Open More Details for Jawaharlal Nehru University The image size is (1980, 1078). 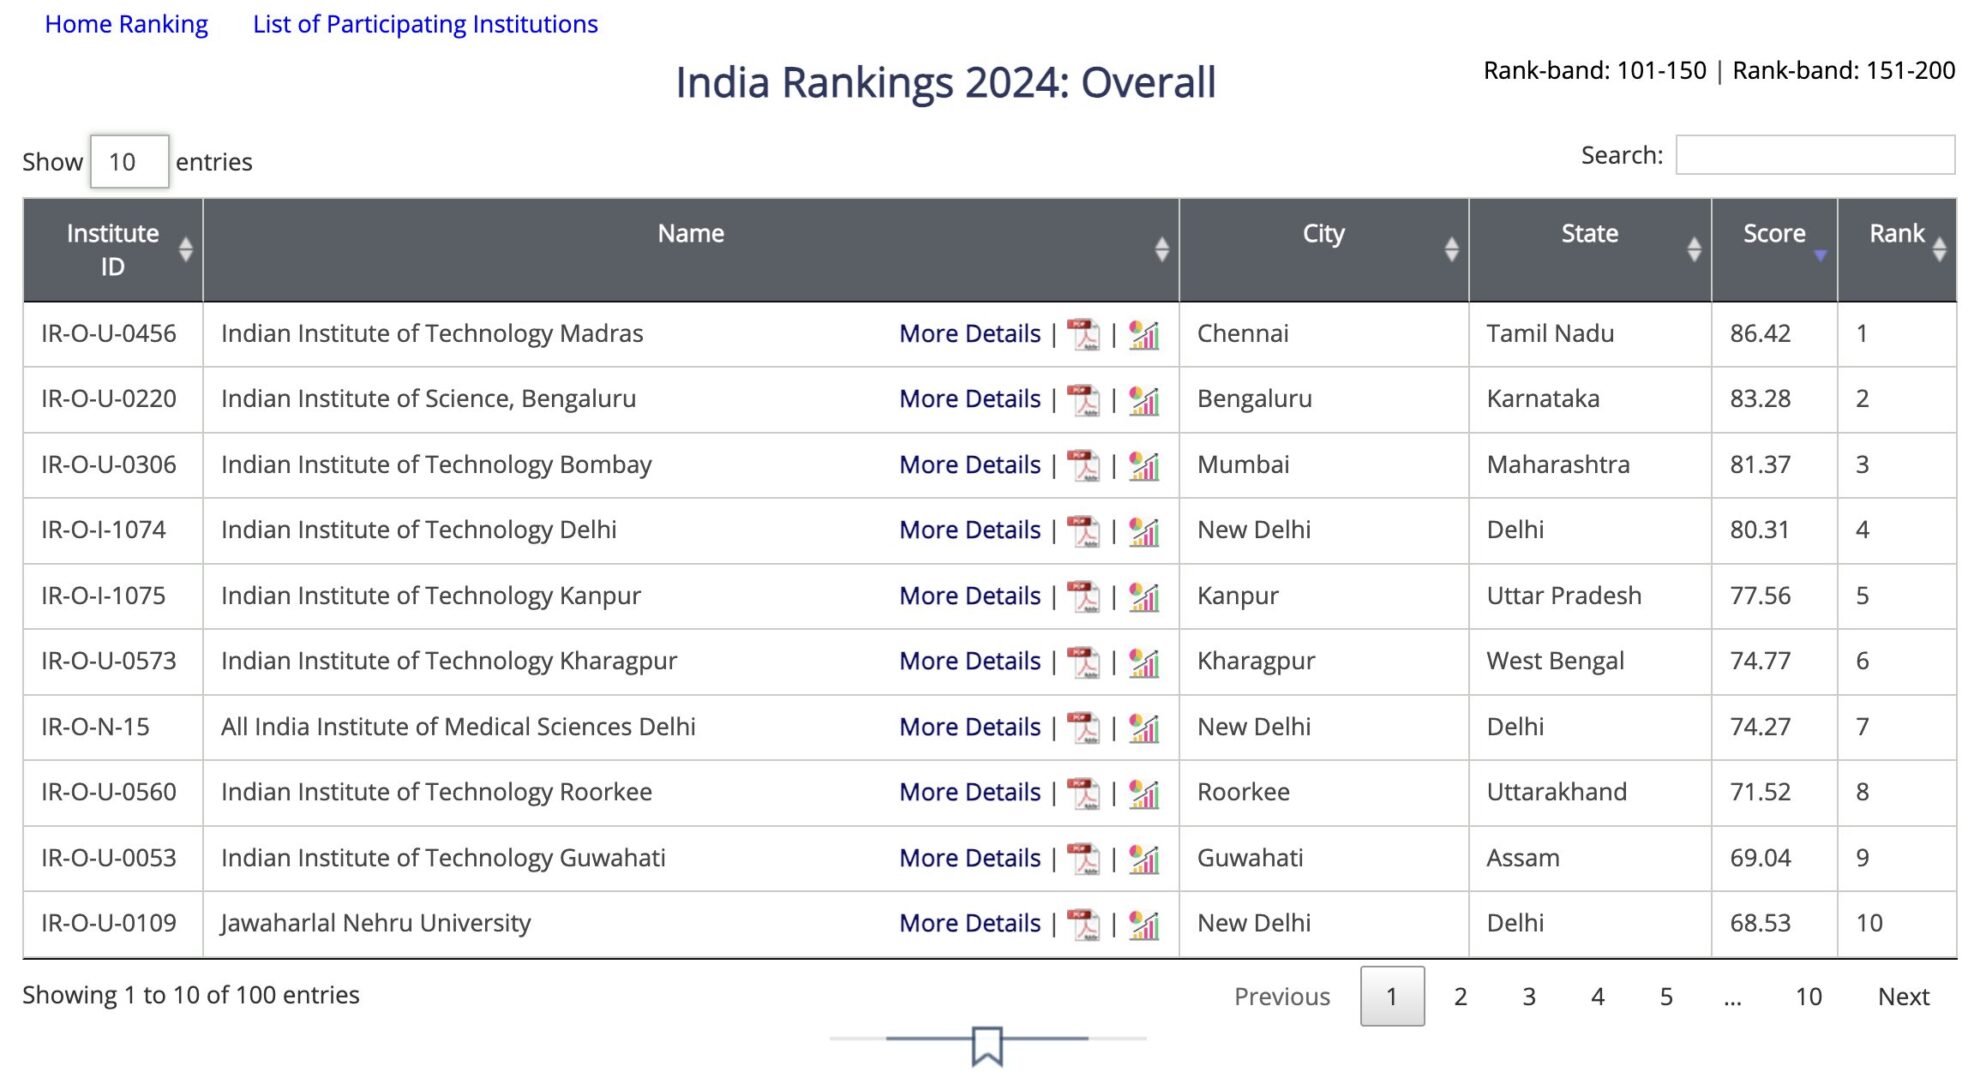pyautogui.click(x=970, y=923)
